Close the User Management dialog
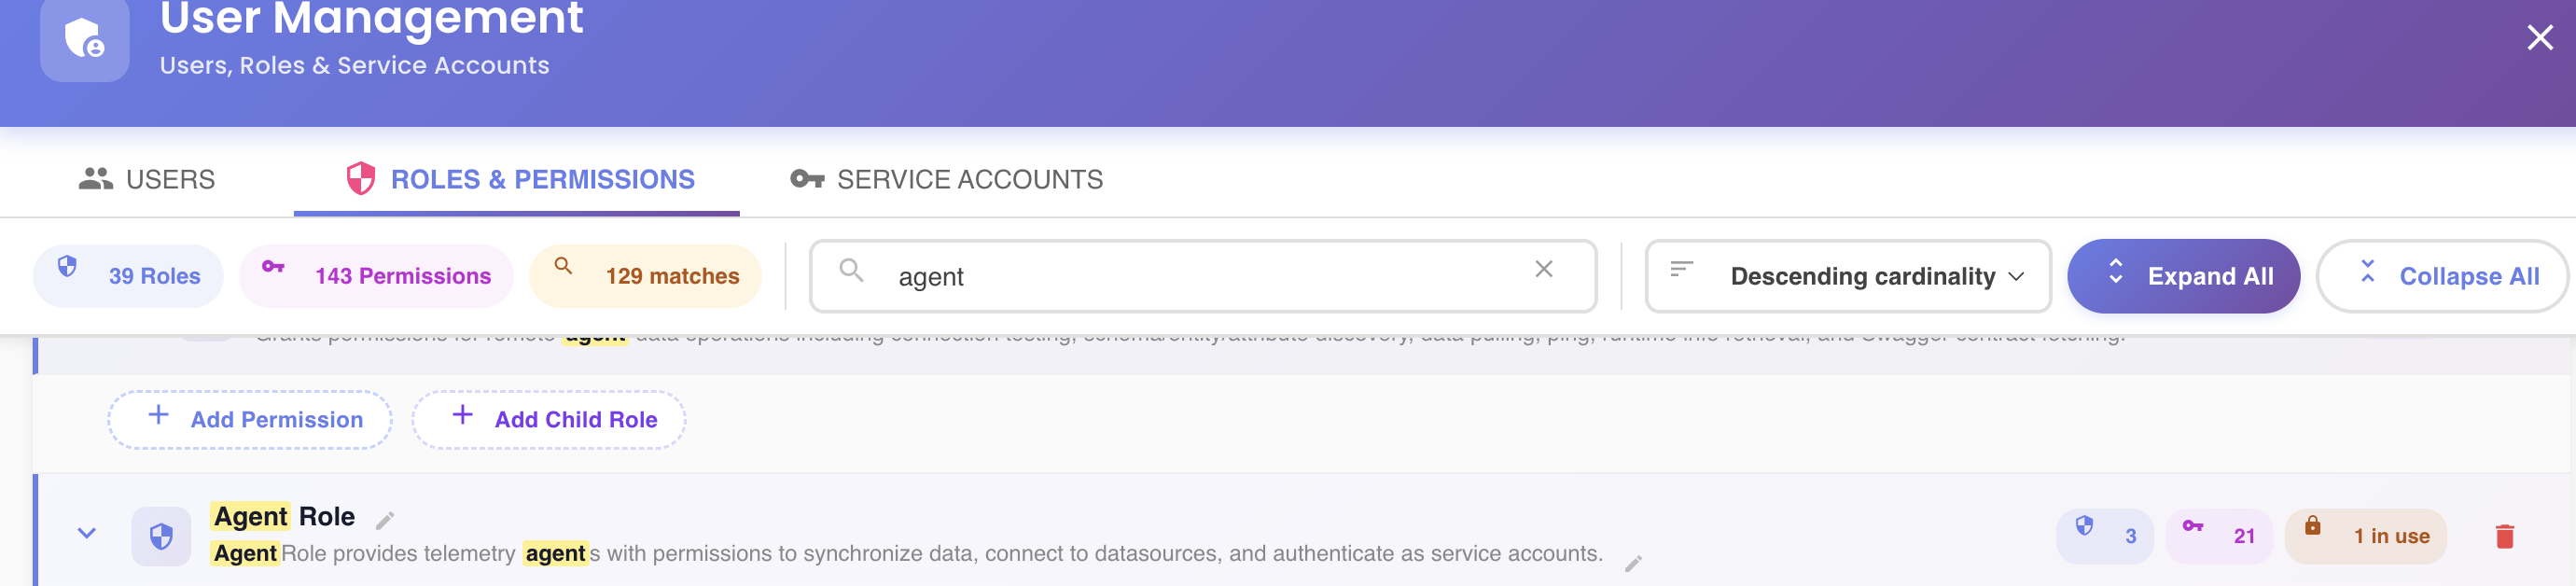 coord(2539,38)
